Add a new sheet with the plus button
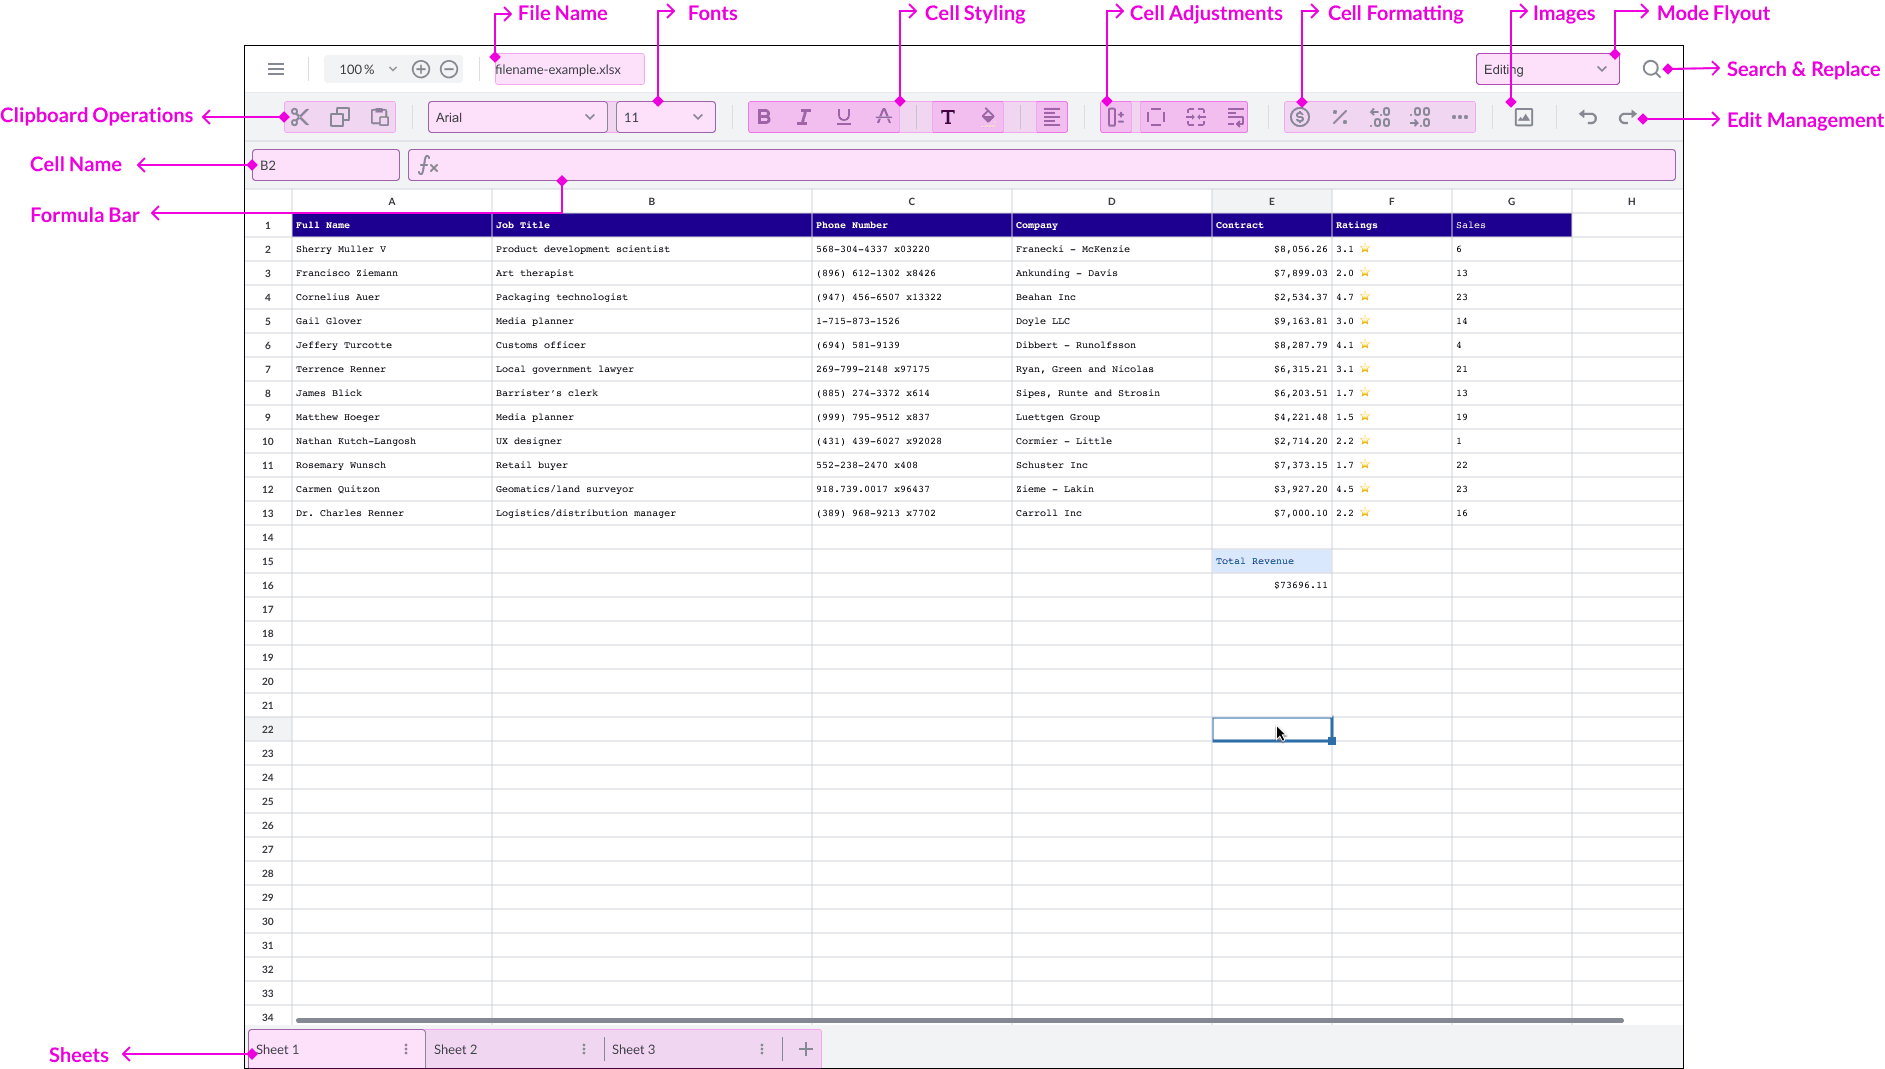The image size is (1885, 1069). pos(804,1048)
